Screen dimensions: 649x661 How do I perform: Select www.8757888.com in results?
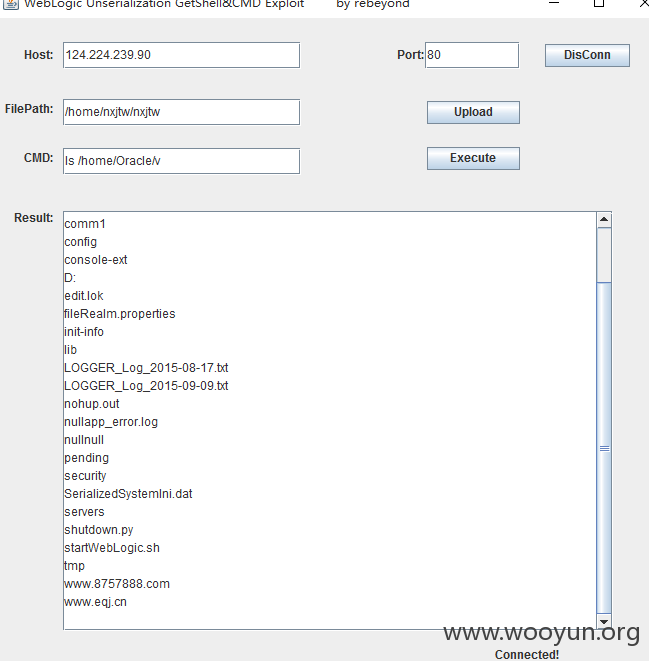pos(117,584)
